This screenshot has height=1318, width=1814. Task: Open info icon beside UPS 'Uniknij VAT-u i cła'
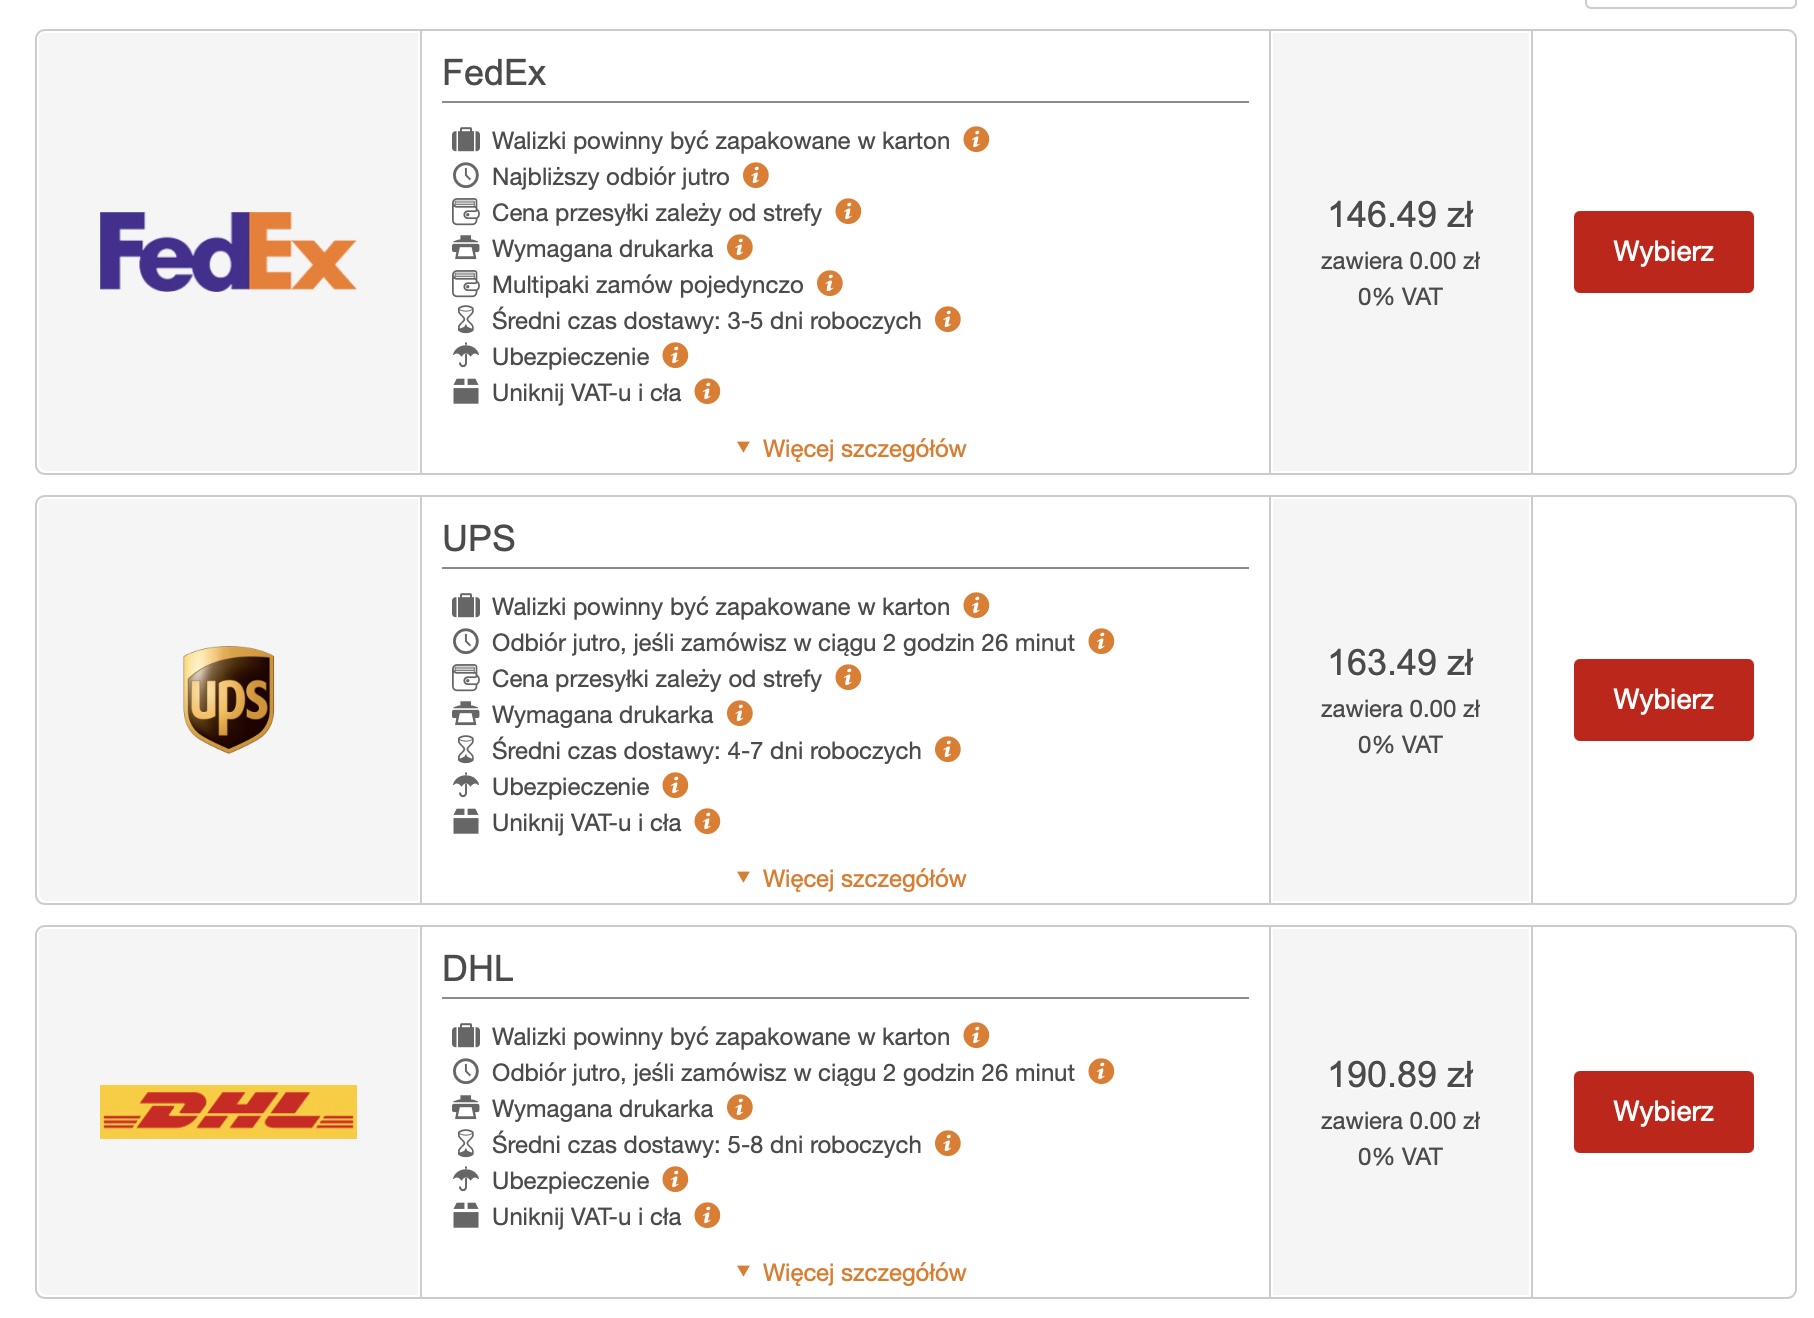[x=708, y=822]
